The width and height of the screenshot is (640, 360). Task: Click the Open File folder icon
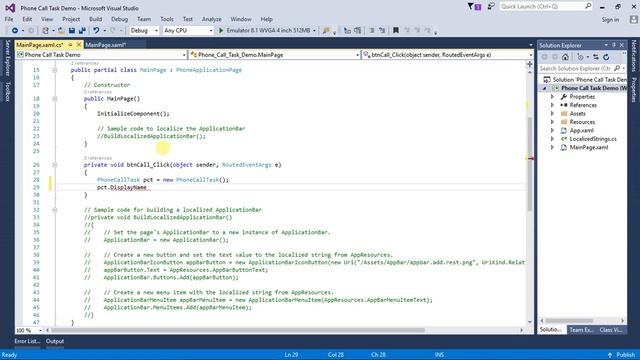(x=61, y=31)
